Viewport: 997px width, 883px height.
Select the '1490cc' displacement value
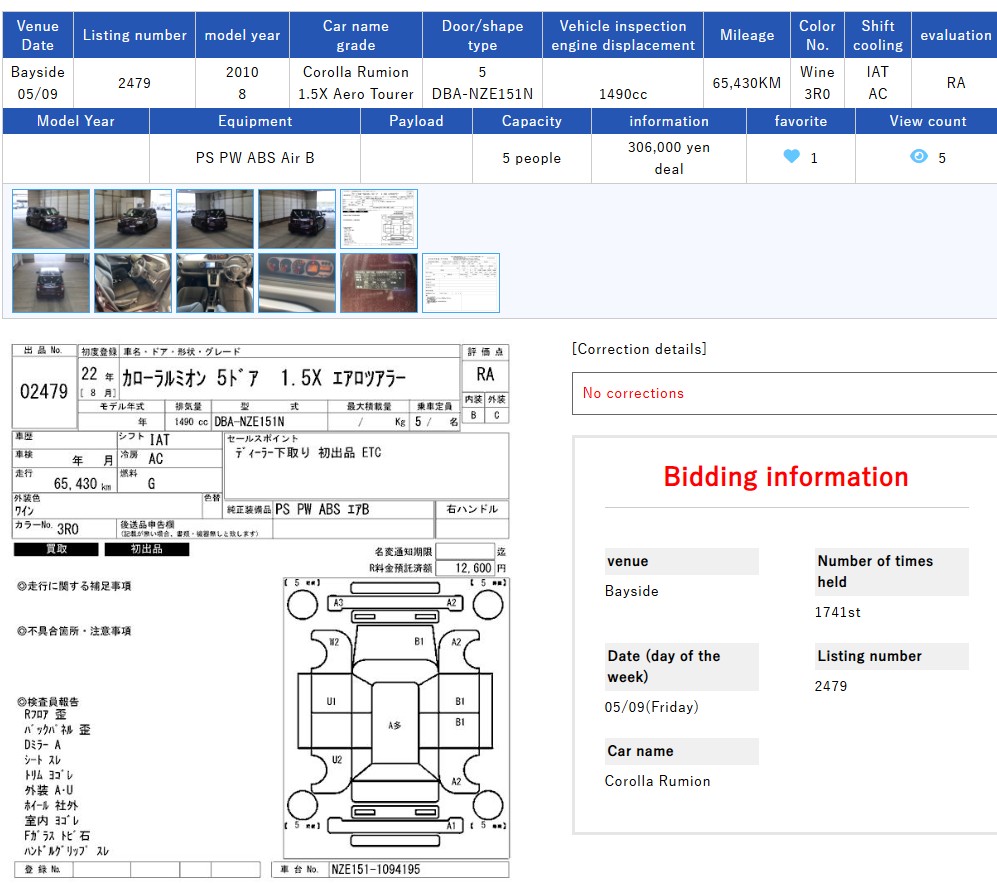(622, 94)
